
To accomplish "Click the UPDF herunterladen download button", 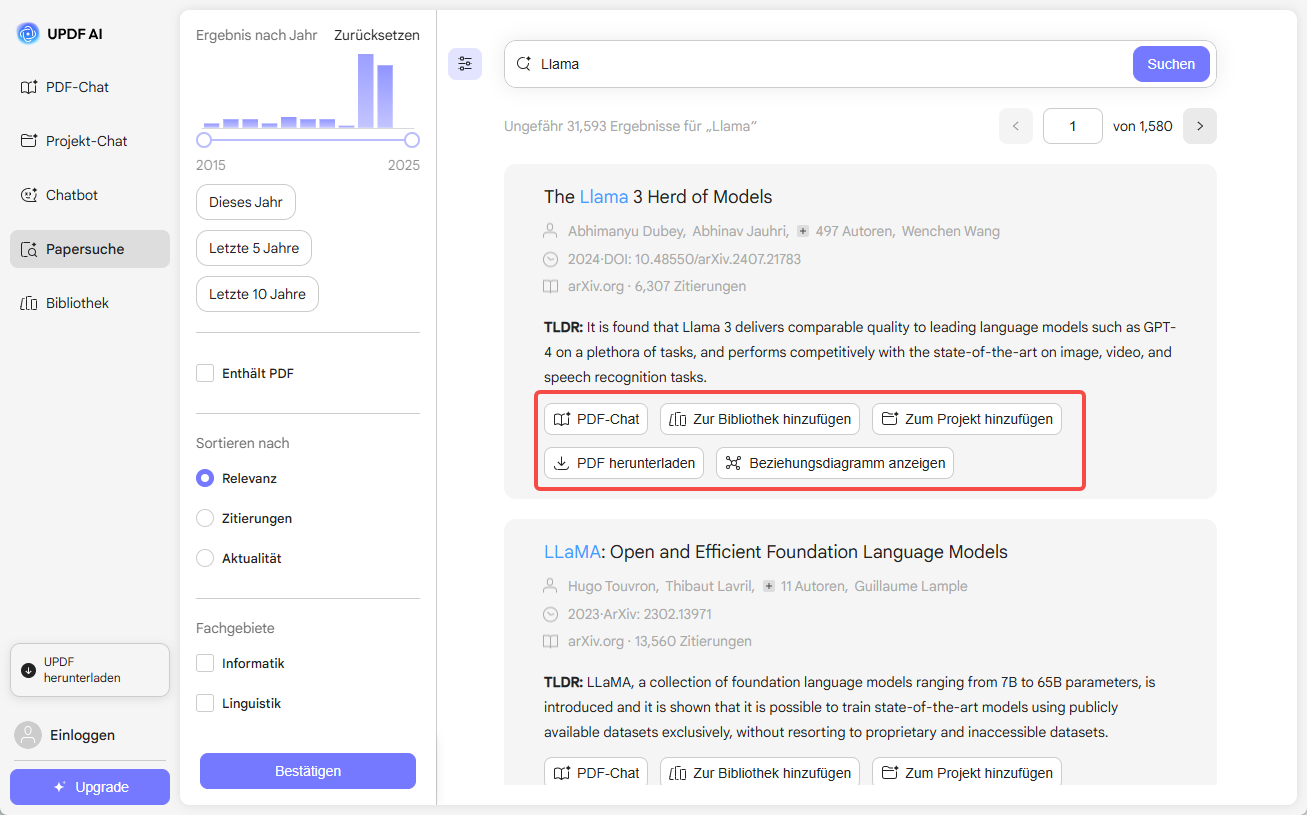I will [x=90, y=670].
